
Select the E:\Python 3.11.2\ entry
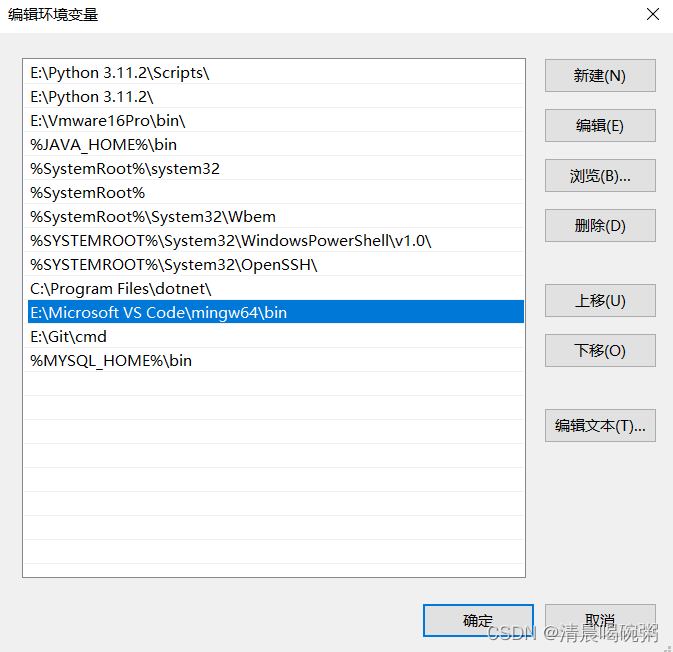[x=276, y=97]
